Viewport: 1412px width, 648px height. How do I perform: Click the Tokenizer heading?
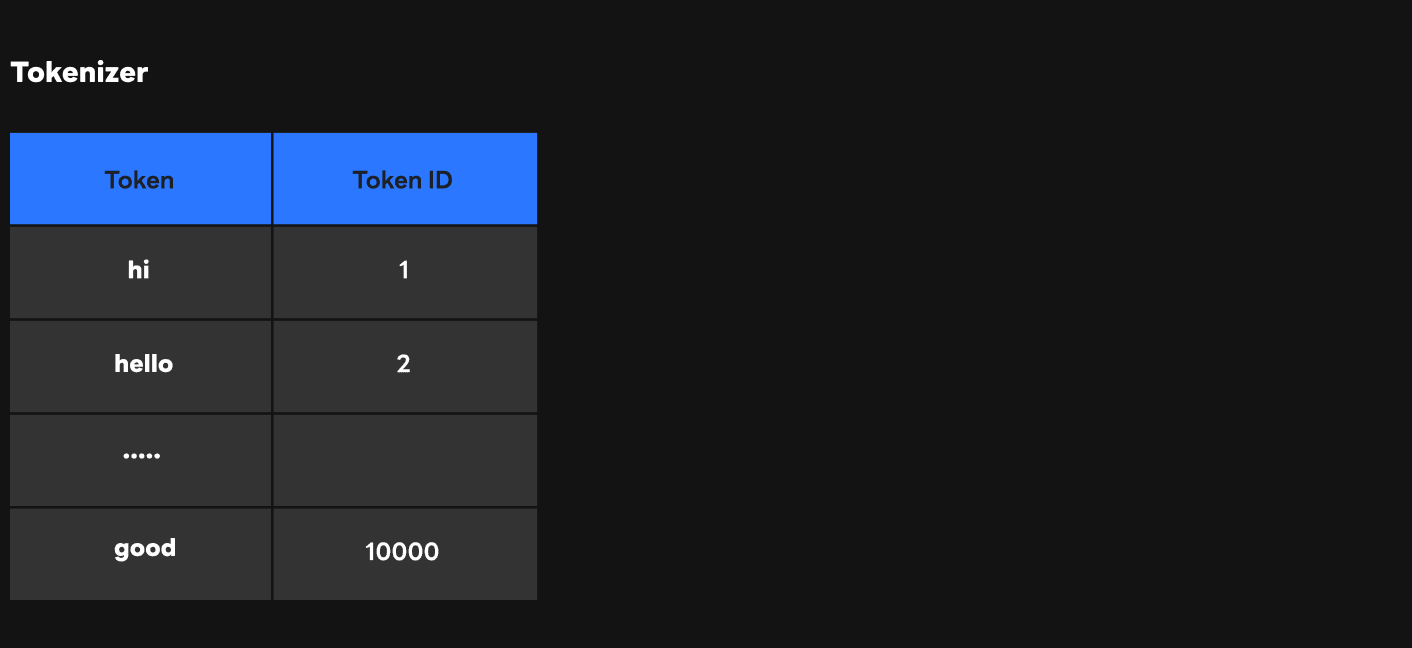79,72
